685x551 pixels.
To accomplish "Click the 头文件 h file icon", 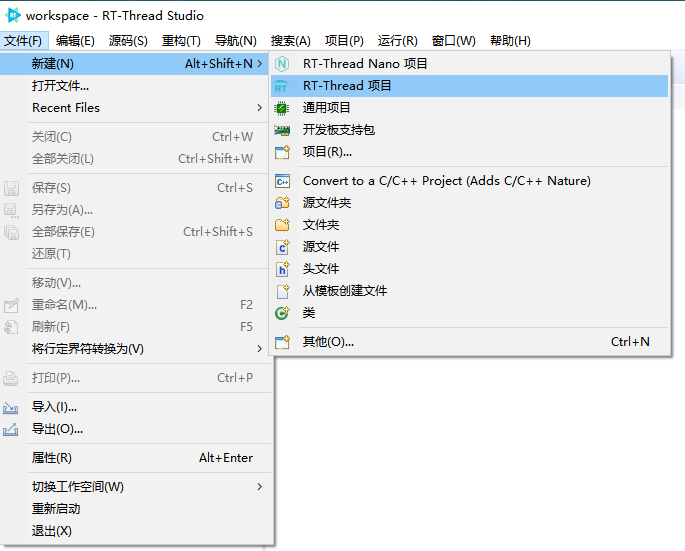I will point(283,269).
